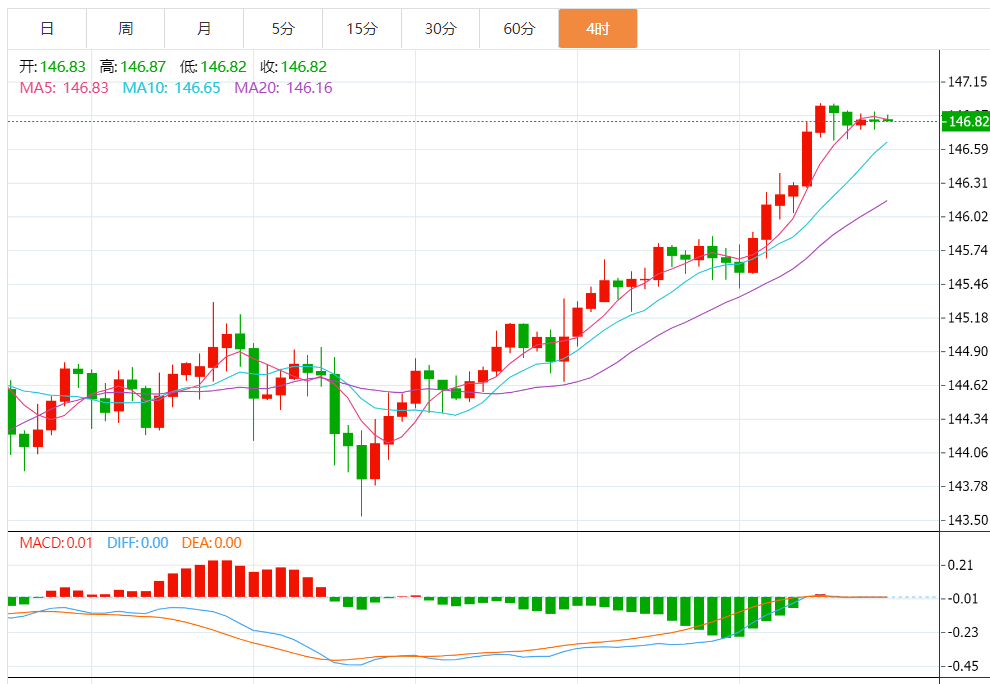Click the 高: 146.87 high price value
990x684 pixels.
pyautogui.click(x=133, y=67)
